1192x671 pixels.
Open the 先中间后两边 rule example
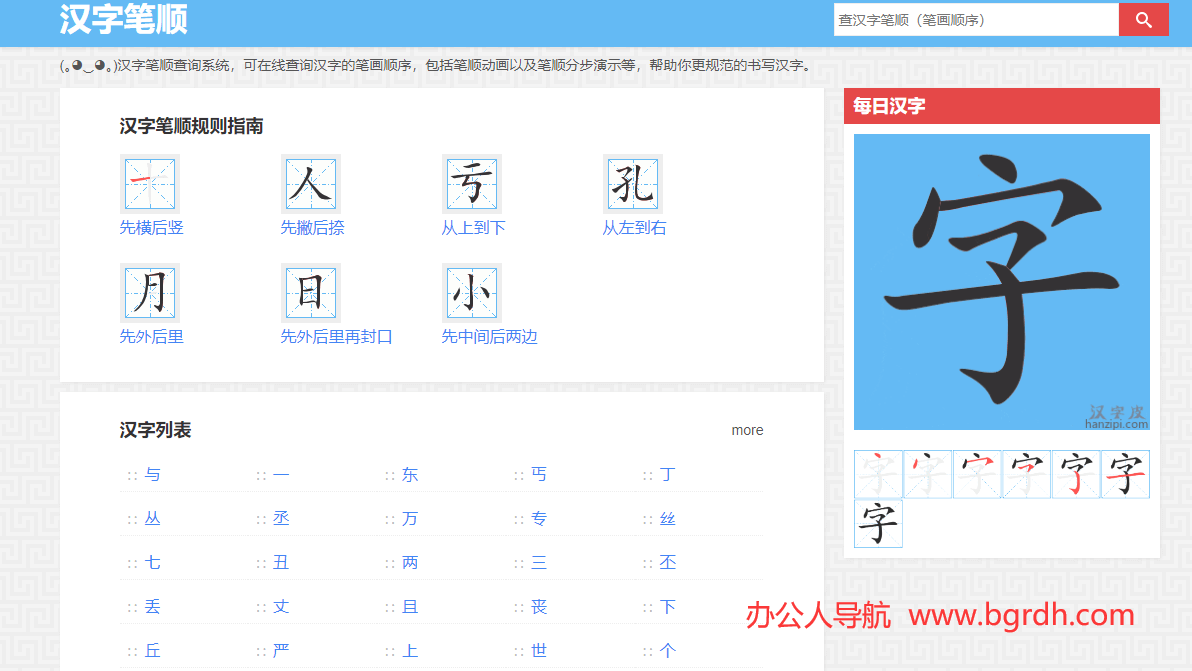click(x=471, y=292)
